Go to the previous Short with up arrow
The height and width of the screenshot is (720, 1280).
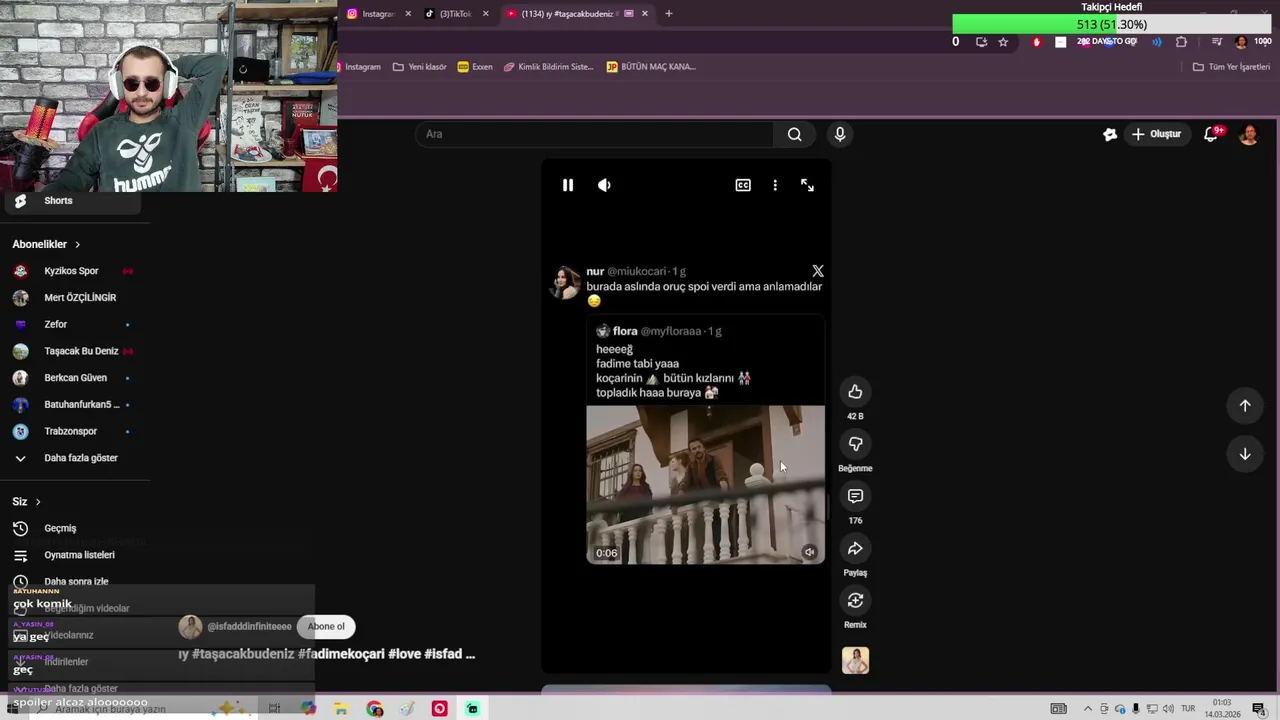click(x=1245, y=405)
